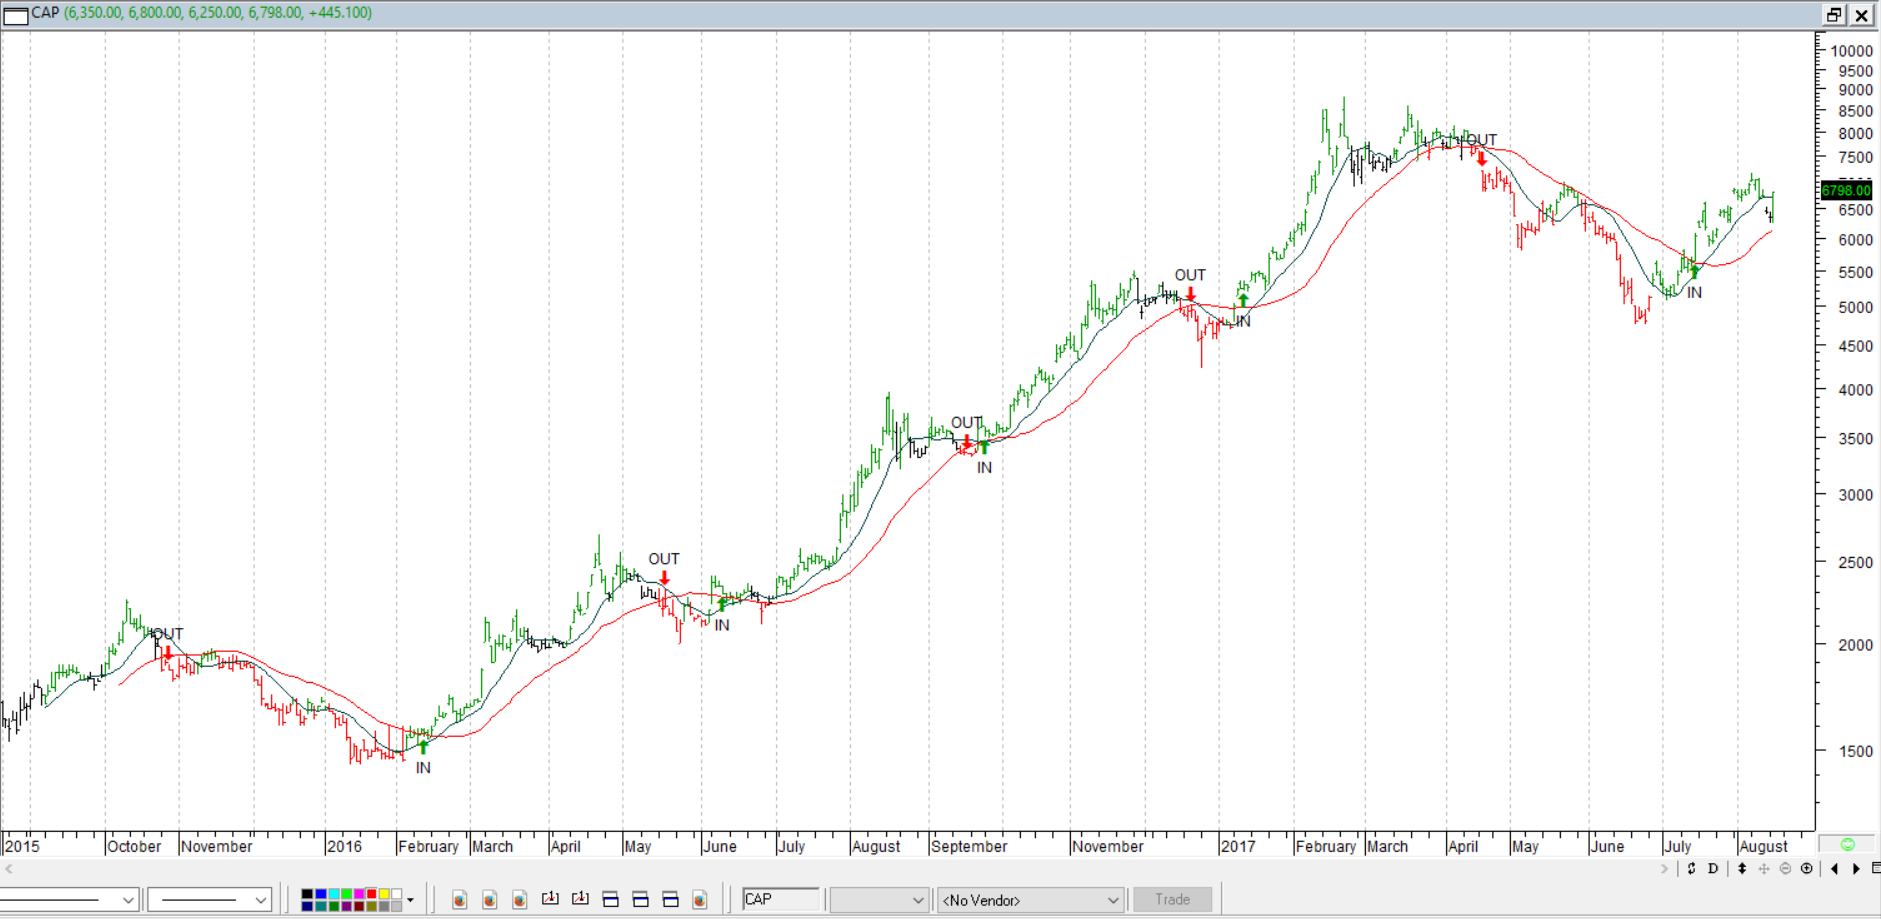Expand the color palette dropdown arrow
This screenshot has width=1881, height=919.
(410, 900)
